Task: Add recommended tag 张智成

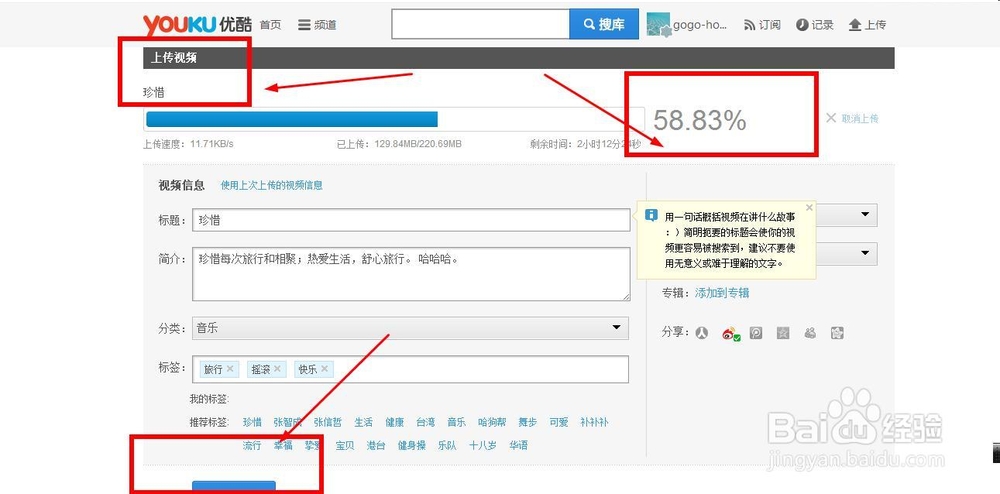Action: pos(287,423)
